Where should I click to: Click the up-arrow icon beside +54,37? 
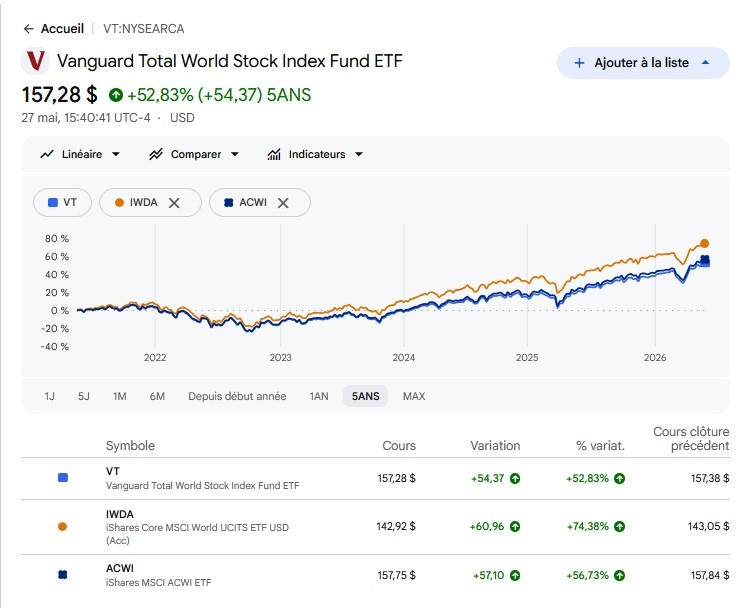point(515,478)
